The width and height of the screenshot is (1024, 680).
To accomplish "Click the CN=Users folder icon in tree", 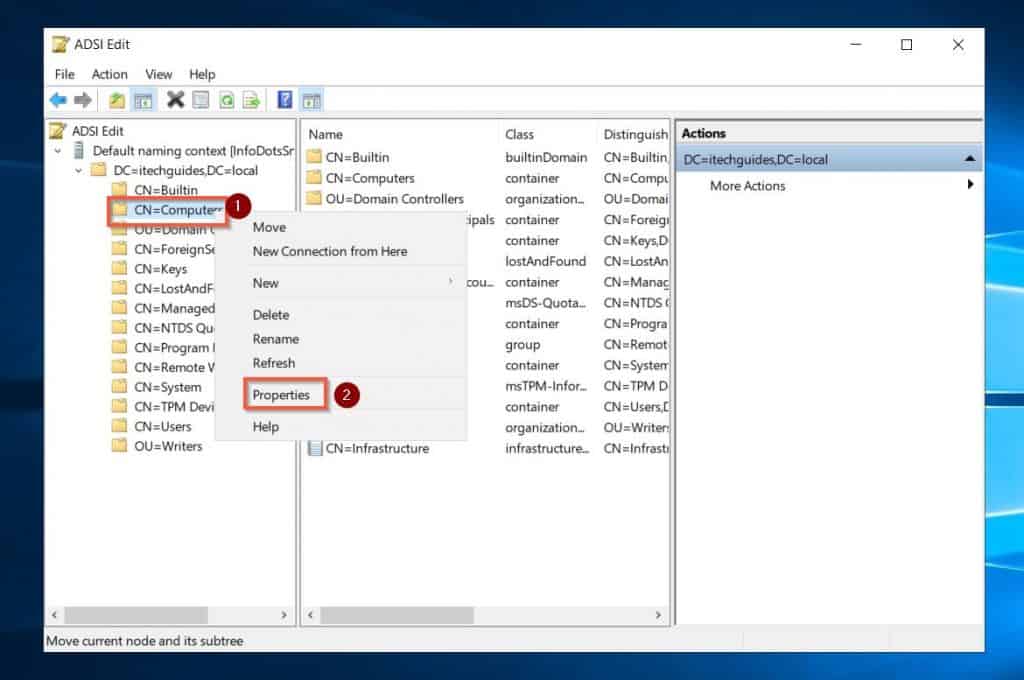I will (x=120, y=426).
